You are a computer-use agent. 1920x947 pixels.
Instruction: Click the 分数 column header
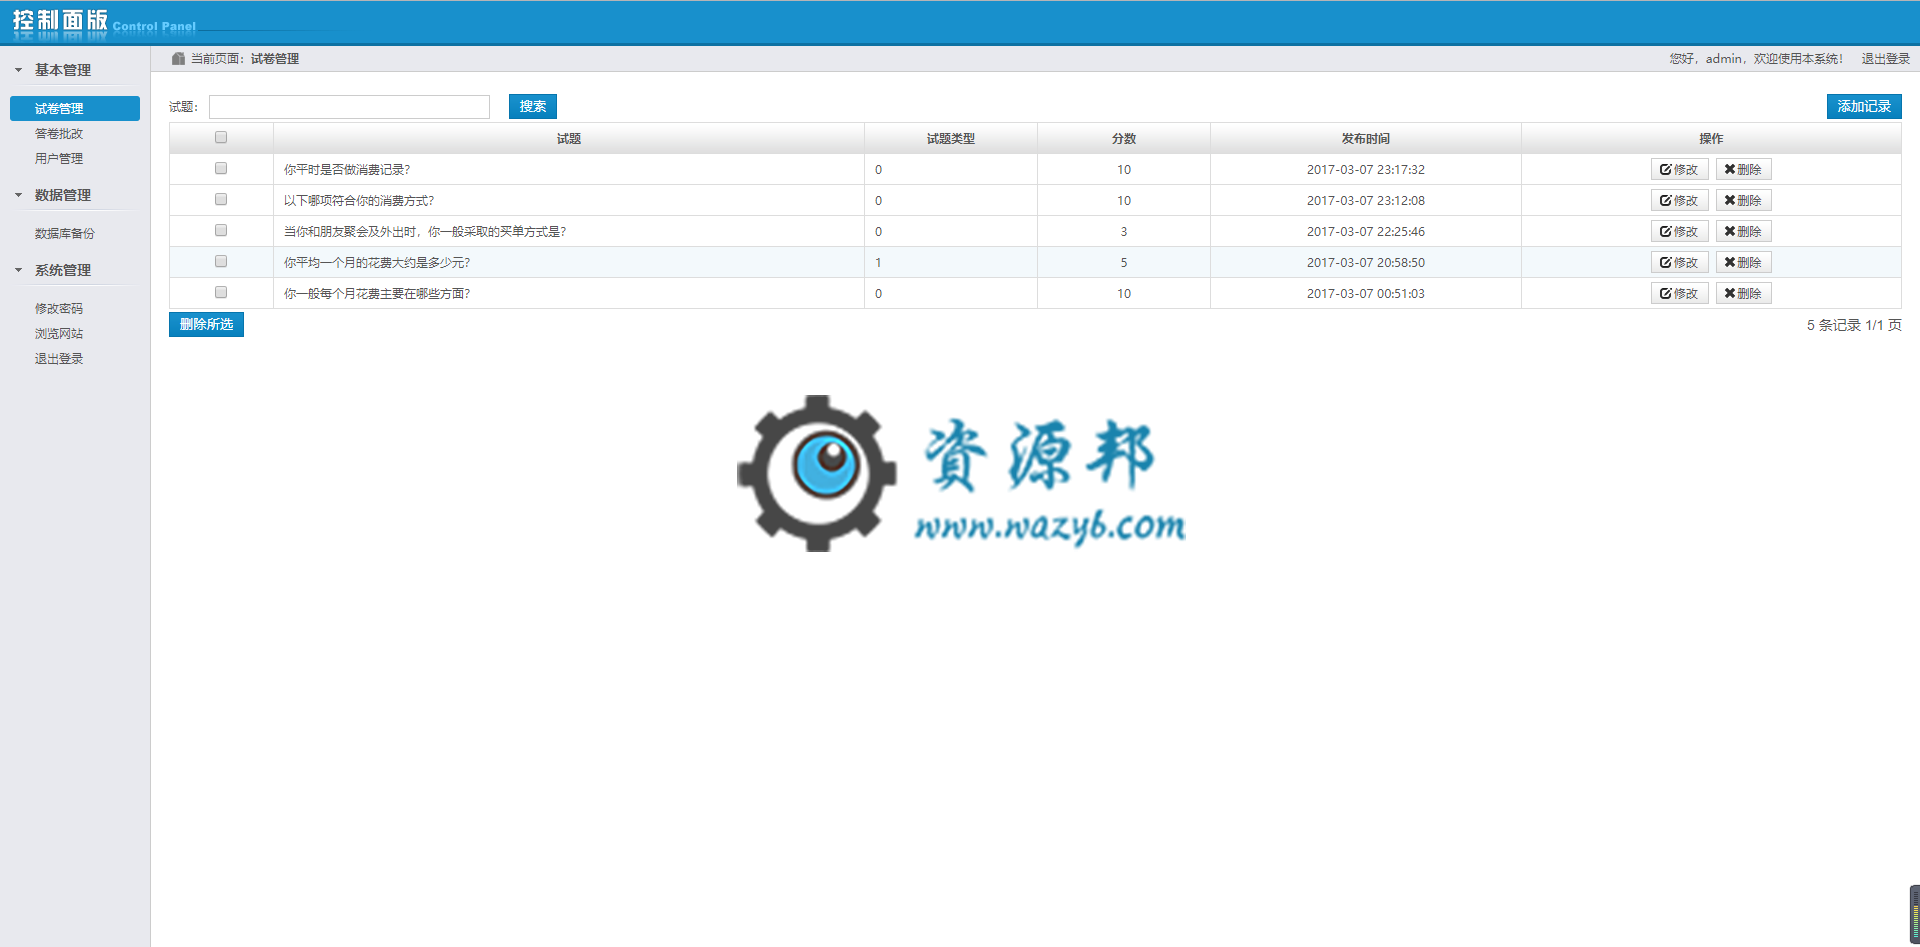tap(1124, 139)
